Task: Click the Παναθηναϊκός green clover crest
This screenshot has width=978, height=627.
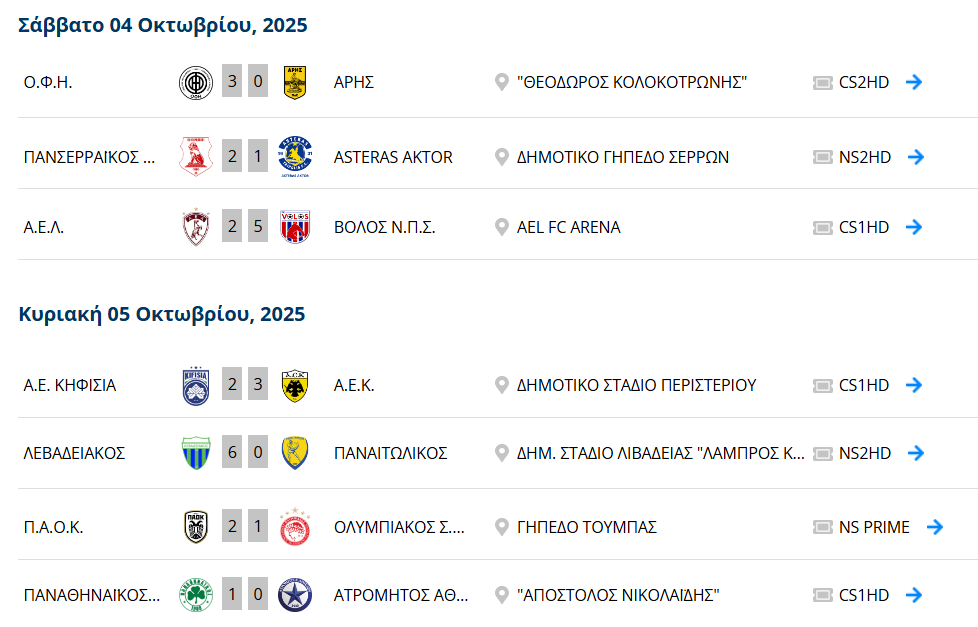Action: point(195,595)
